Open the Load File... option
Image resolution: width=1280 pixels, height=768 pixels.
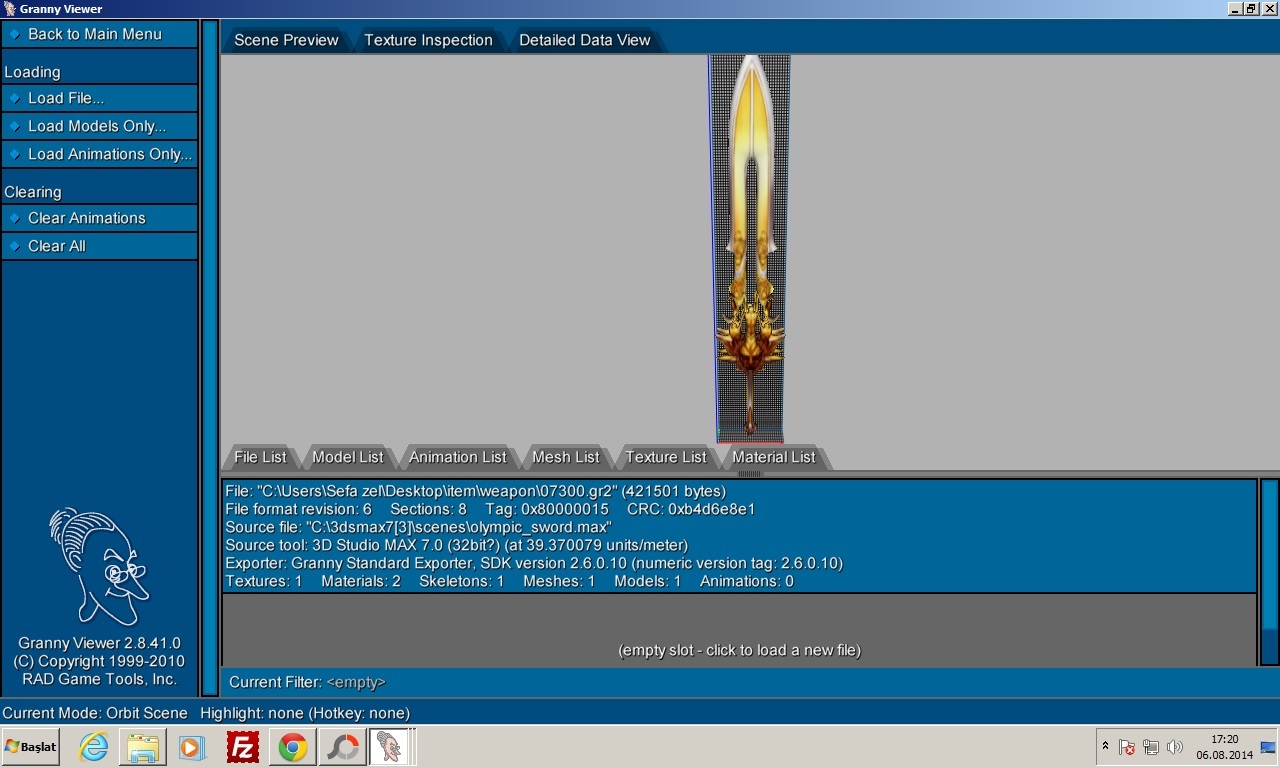coord(100,98)
